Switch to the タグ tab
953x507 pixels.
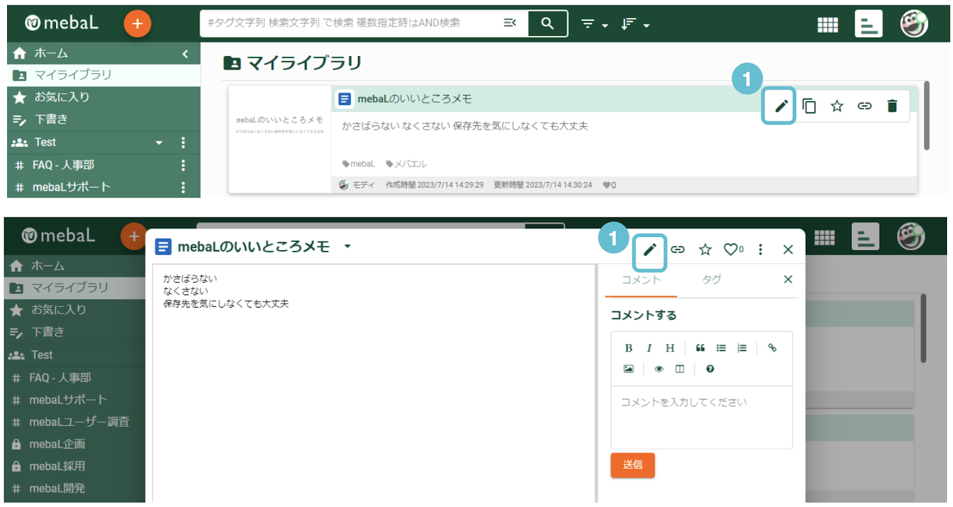[x=711, y=280]
